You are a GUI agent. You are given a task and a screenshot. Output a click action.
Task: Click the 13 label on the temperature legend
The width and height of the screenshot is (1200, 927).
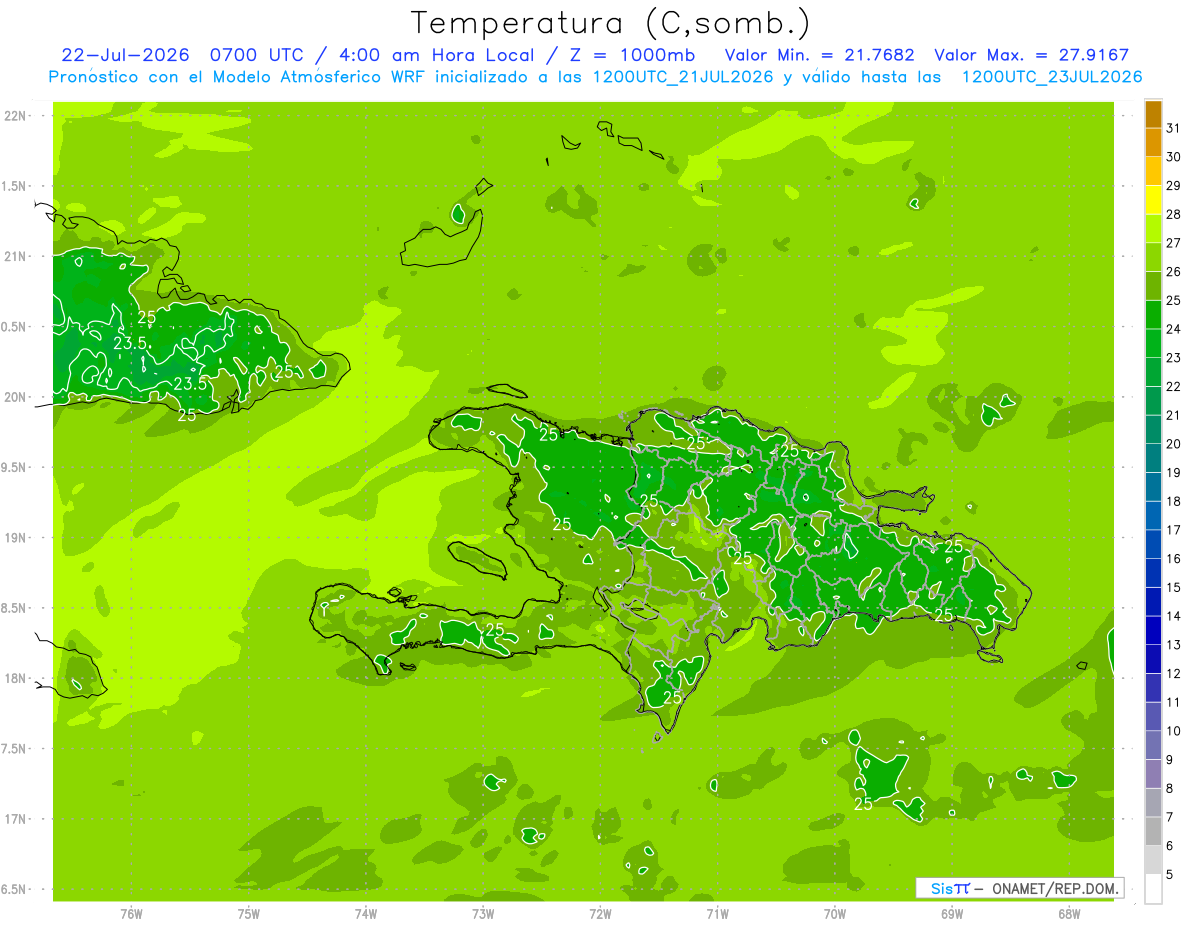(x=1174, y=645)
